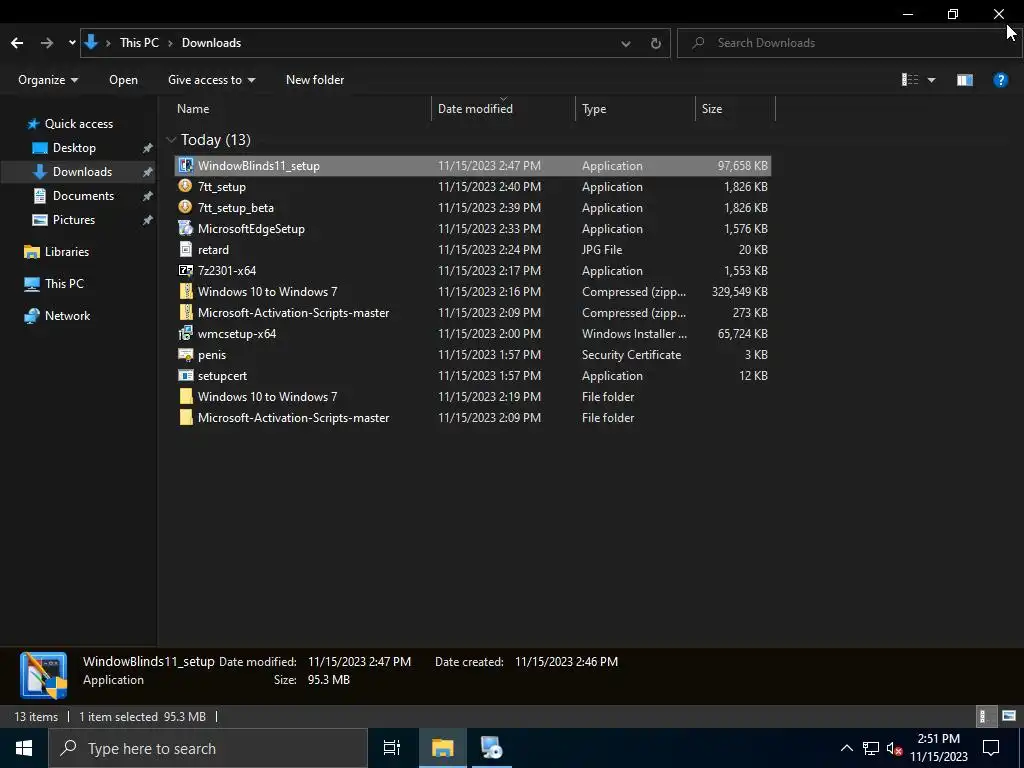Click the 65,724 KB size cell

coord(743,334)
